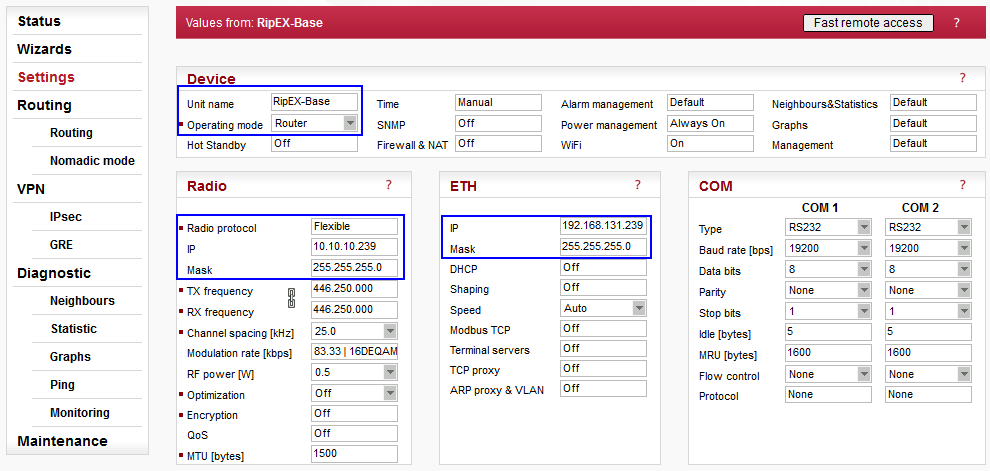Click the help question mark in Device panel
Image resolution: width=990 pixels, height=471 pixels.
tap(962, 78)
